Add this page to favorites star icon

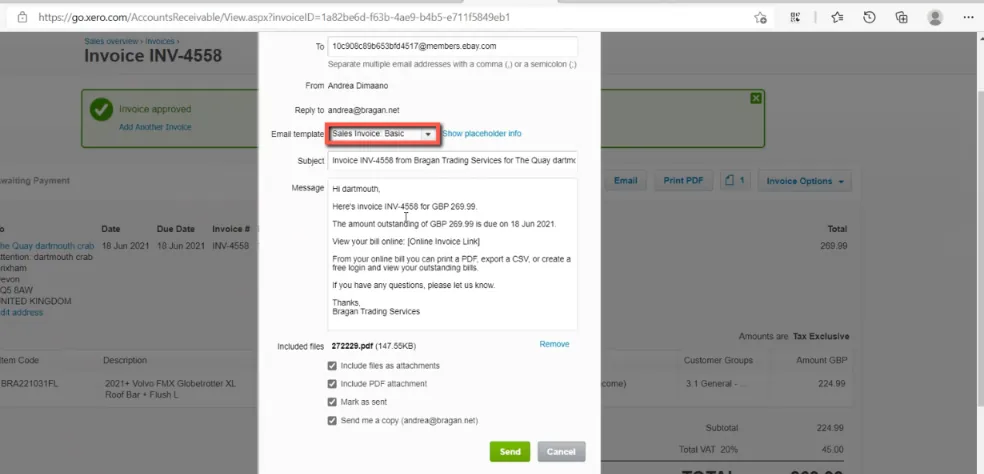[x=760, y=18]
